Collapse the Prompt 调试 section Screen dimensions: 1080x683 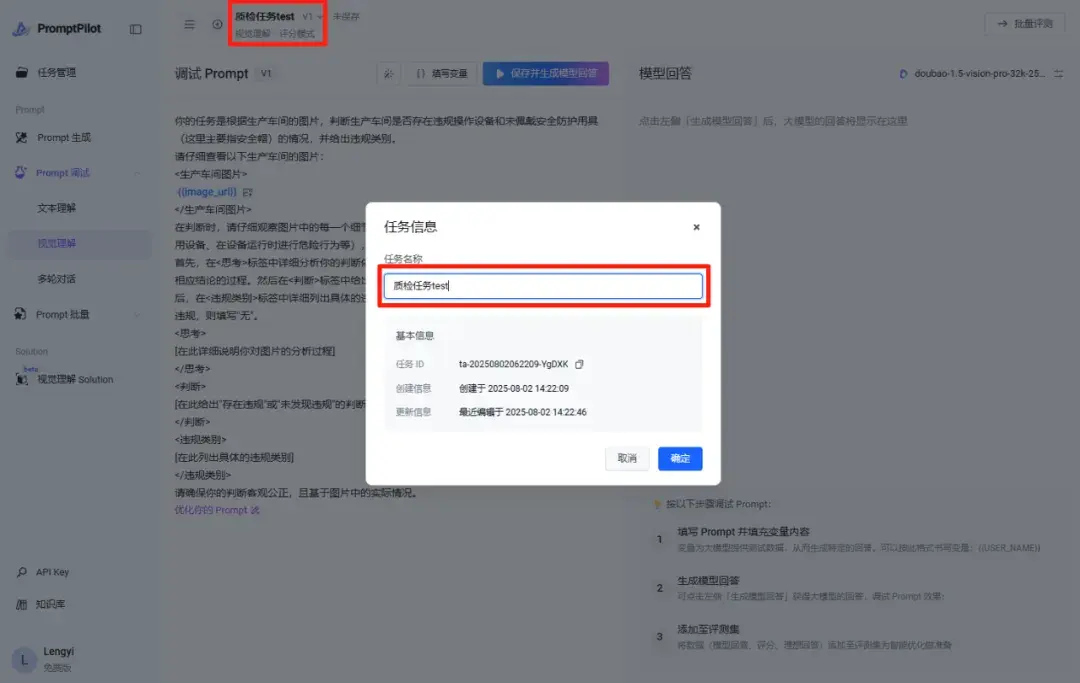point(136,173)
